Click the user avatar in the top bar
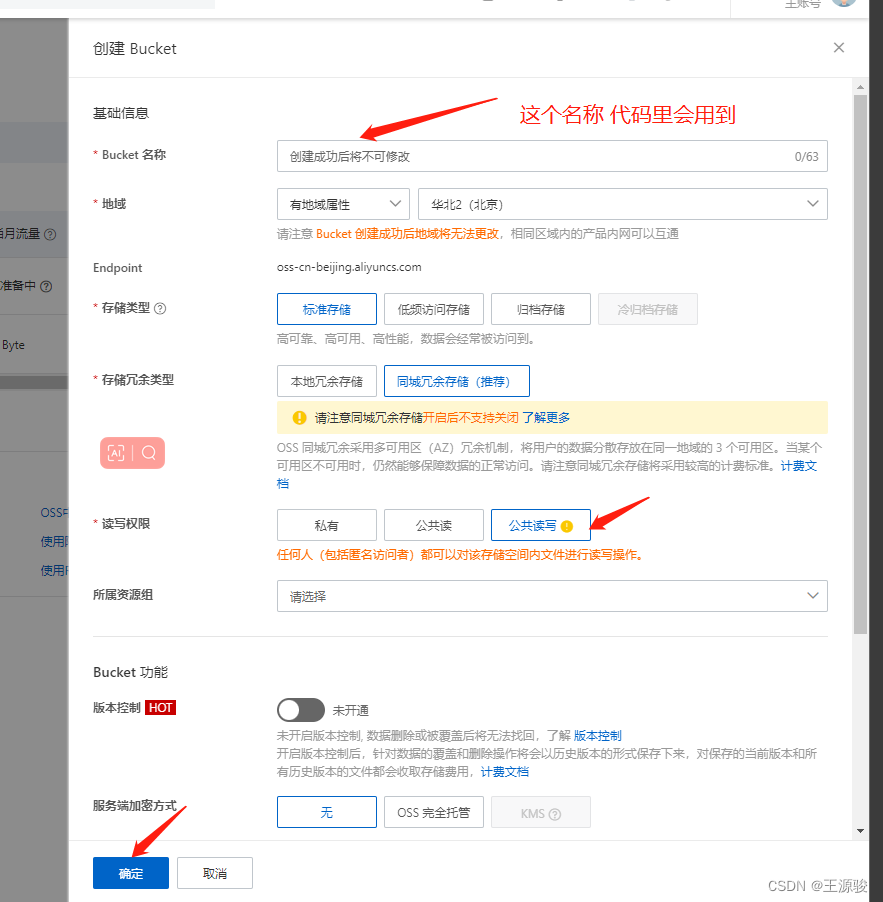Image resolution: width=883 pixels, height=902 pixels. click(x=843, y=2)
